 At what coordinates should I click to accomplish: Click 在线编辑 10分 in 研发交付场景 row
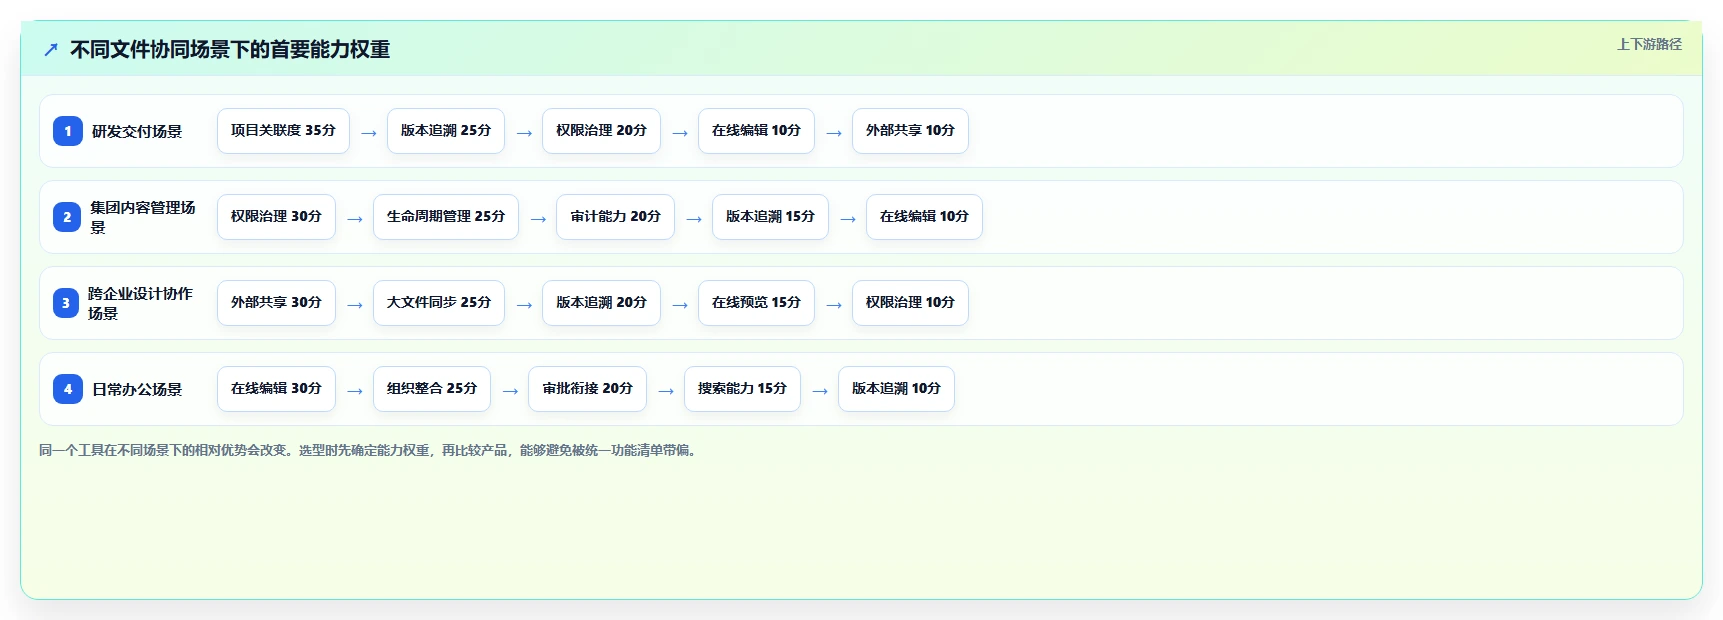coord(756,131)
